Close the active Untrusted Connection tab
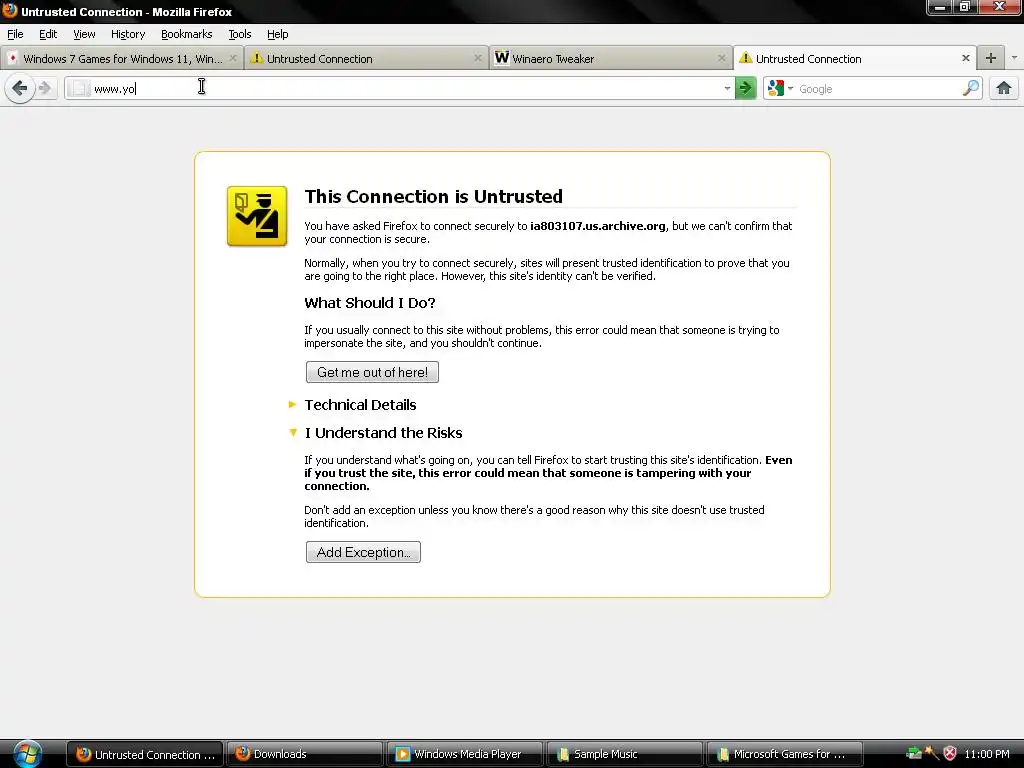1024x768 pixels. click(x=965, y=58)
